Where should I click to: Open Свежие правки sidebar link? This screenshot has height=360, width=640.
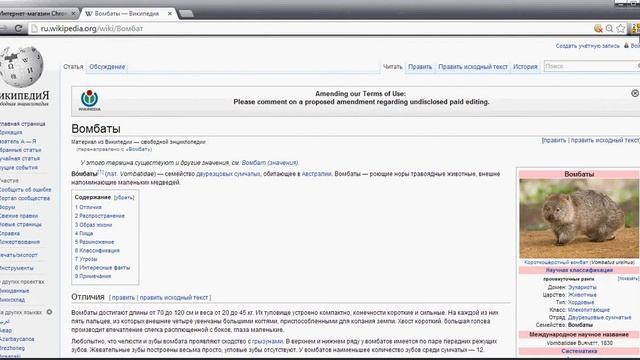19,216
